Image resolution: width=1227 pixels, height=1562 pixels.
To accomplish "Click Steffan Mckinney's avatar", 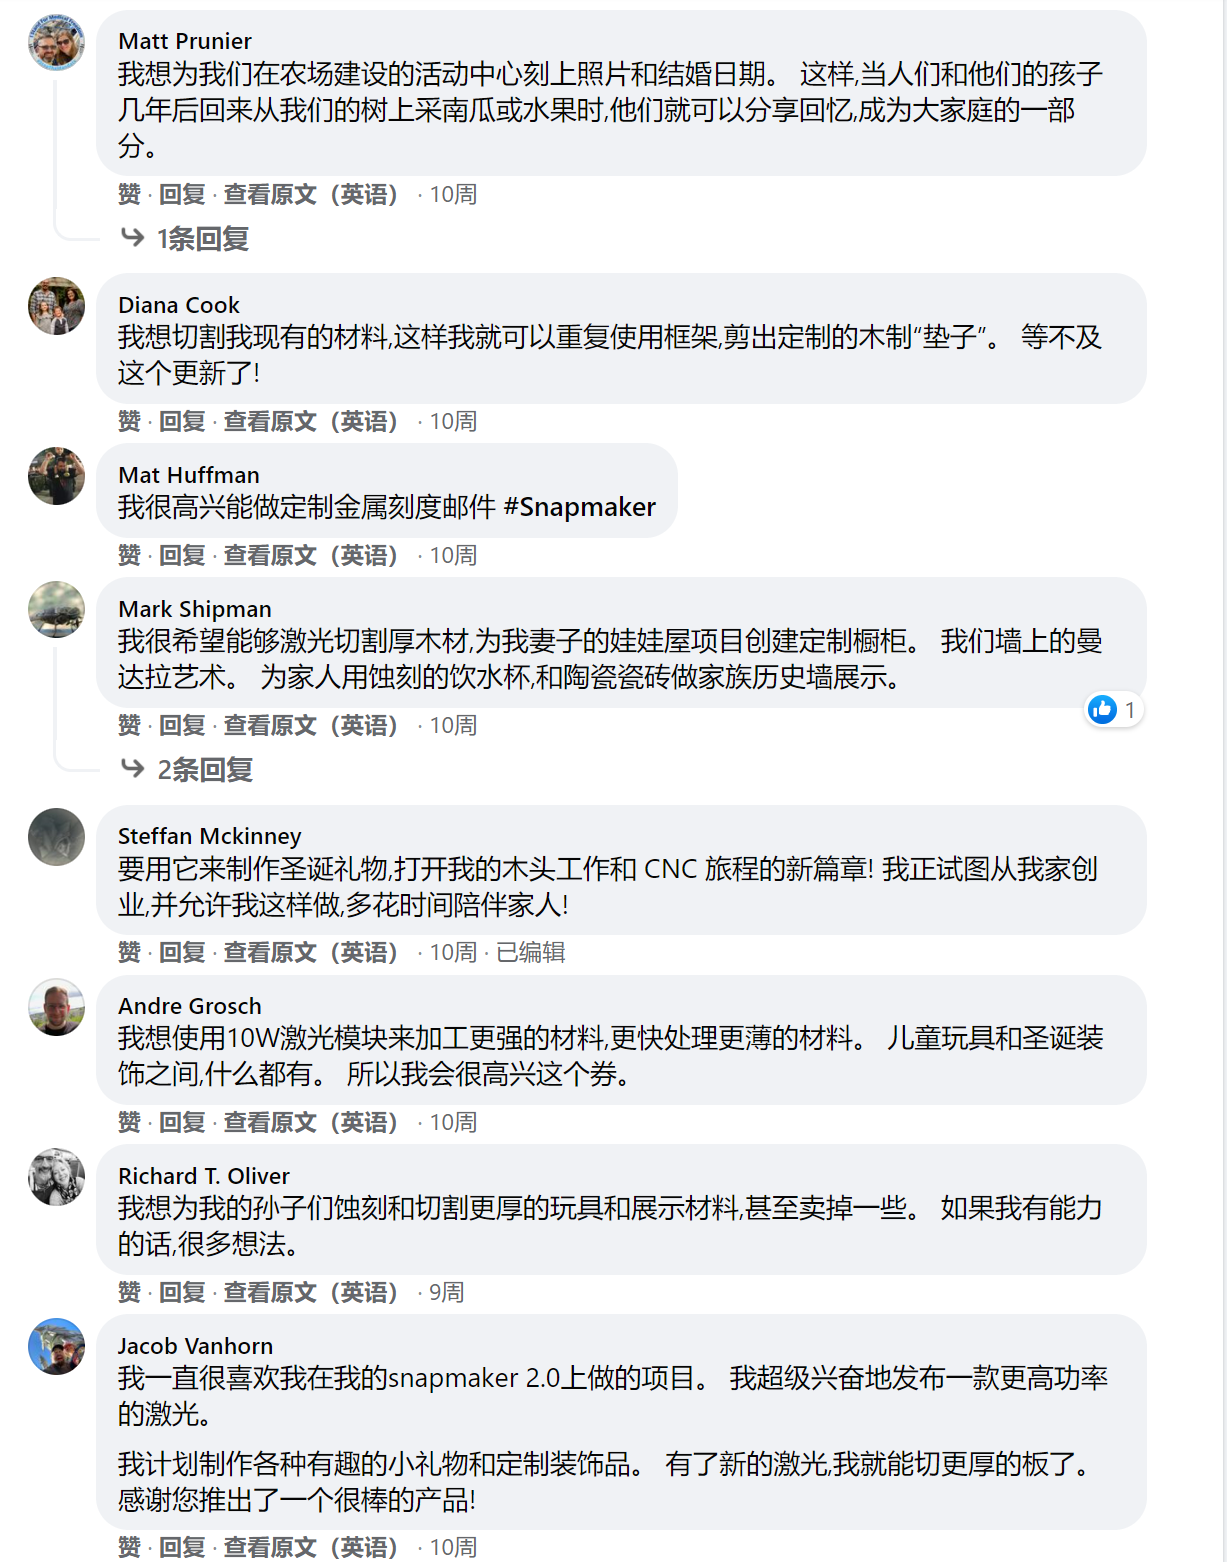I will click(x=56, y=837).
